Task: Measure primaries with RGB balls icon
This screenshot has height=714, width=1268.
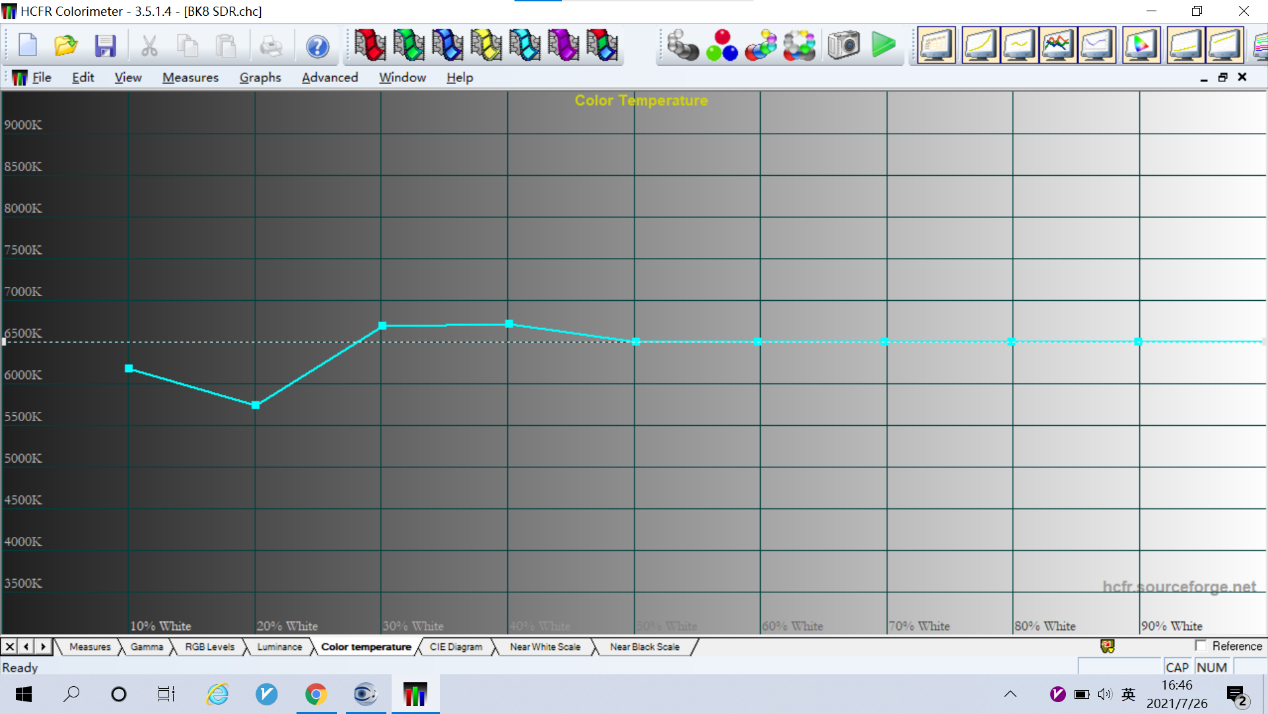Action: 721,45
